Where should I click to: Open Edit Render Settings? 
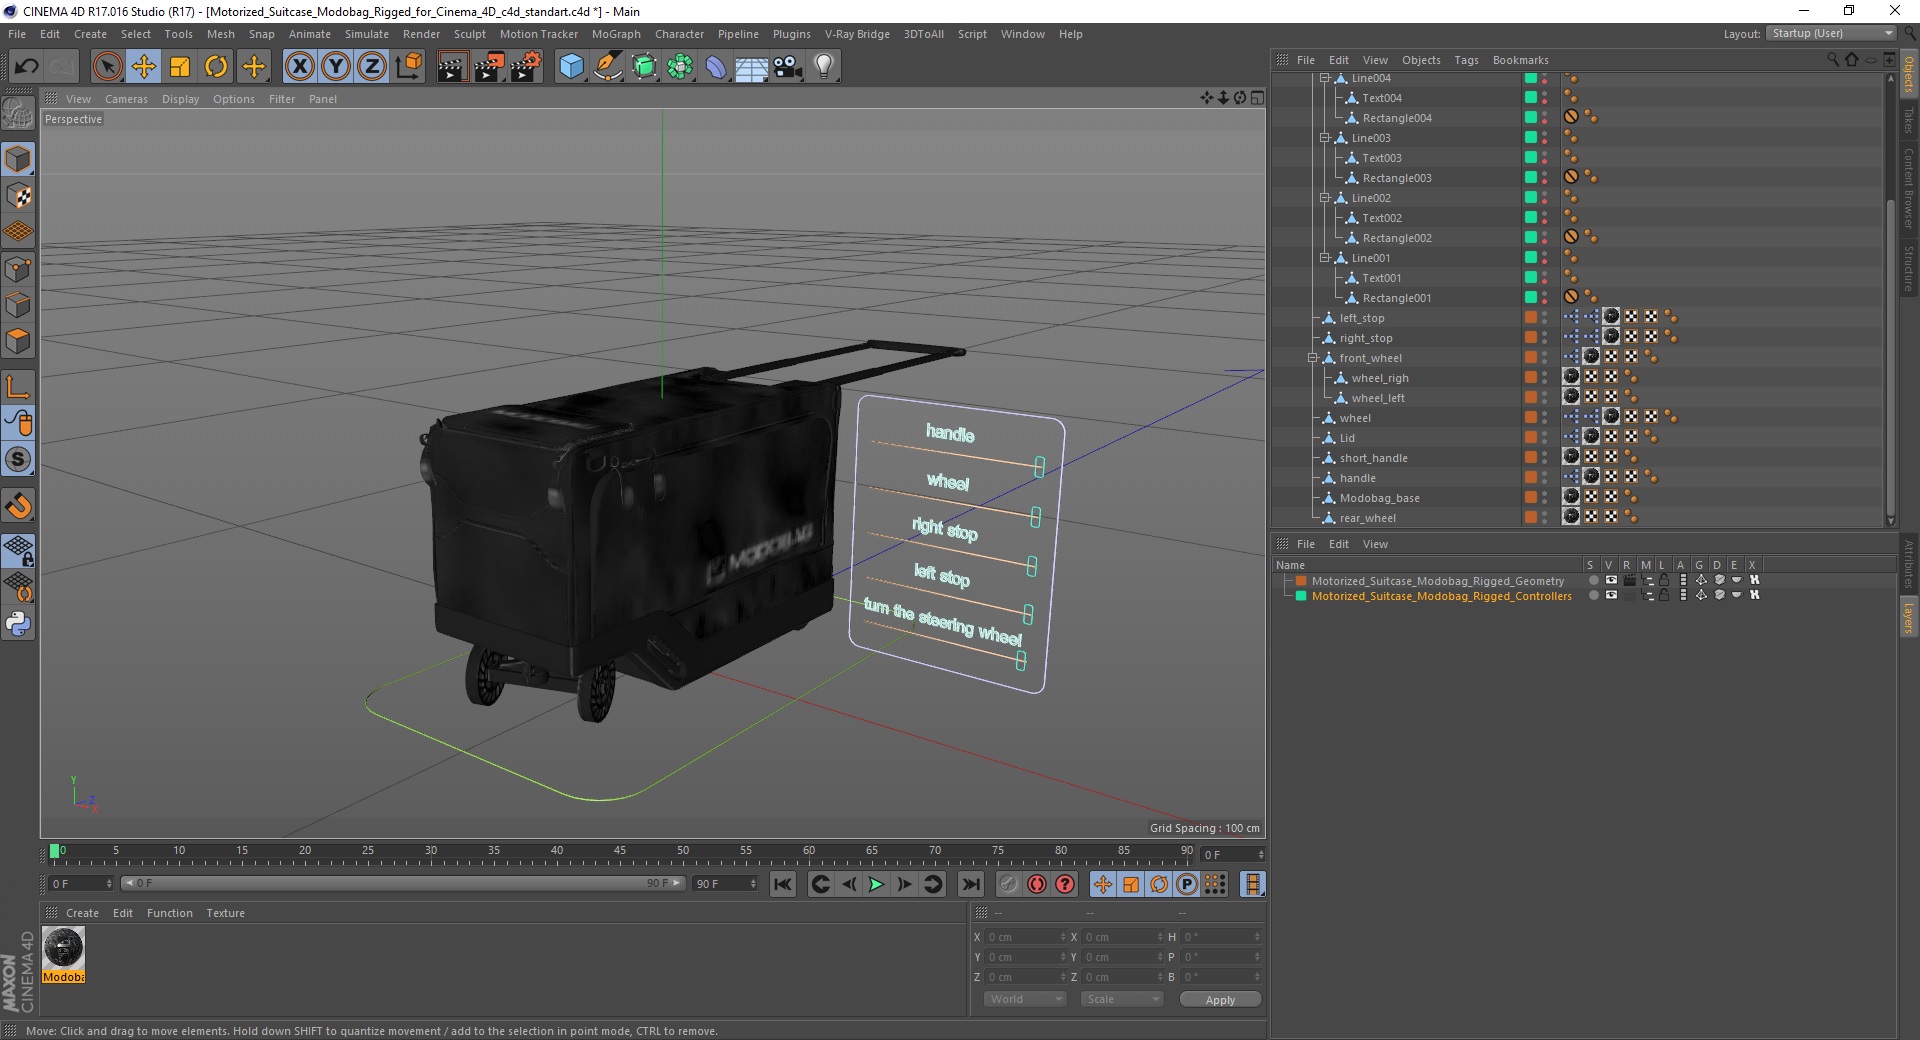pos(526,67)
